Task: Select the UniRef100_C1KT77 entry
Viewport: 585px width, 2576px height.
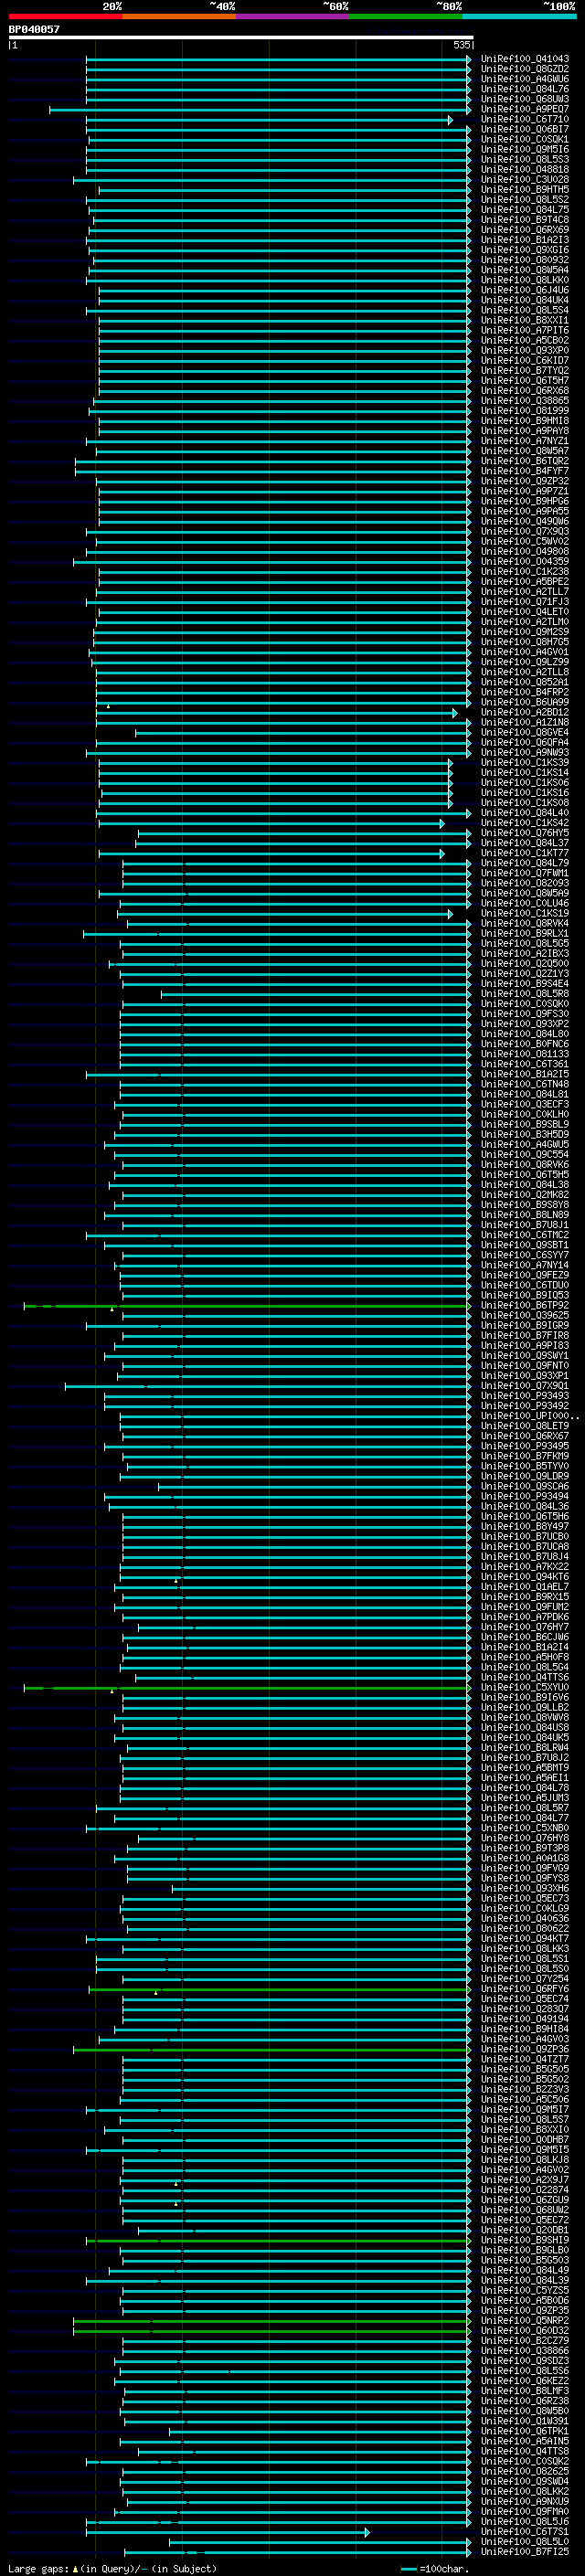Action: pyautogui.click(x=525, y=853)
